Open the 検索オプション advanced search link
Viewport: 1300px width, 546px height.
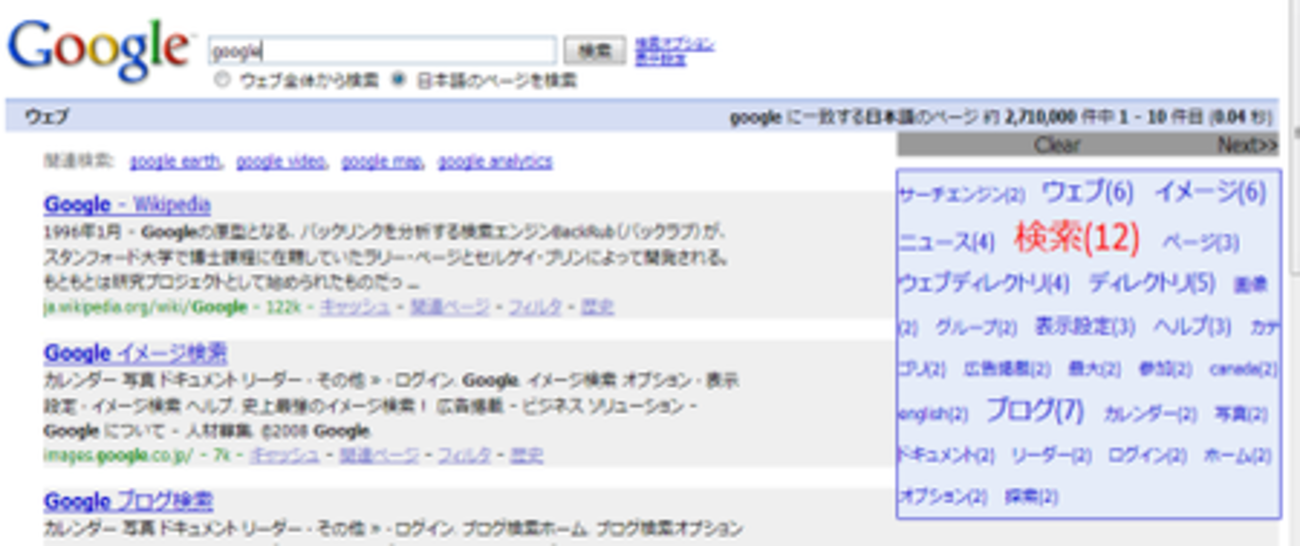point(675,44)
